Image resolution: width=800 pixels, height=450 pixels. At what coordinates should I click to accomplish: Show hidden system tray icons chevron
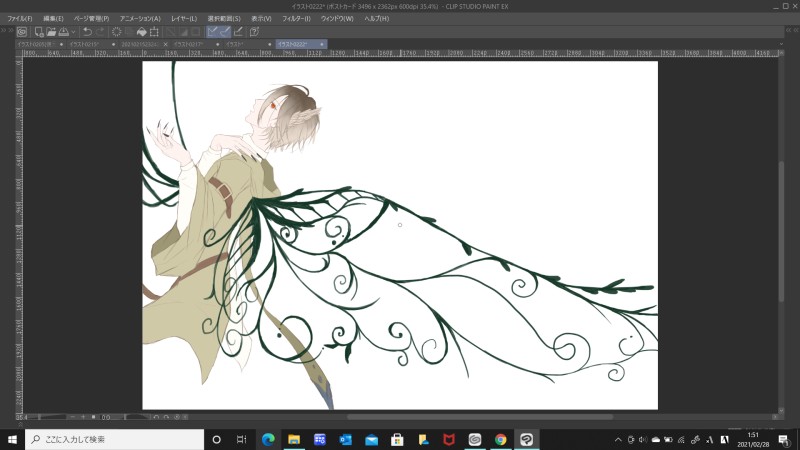pos(619,439)
